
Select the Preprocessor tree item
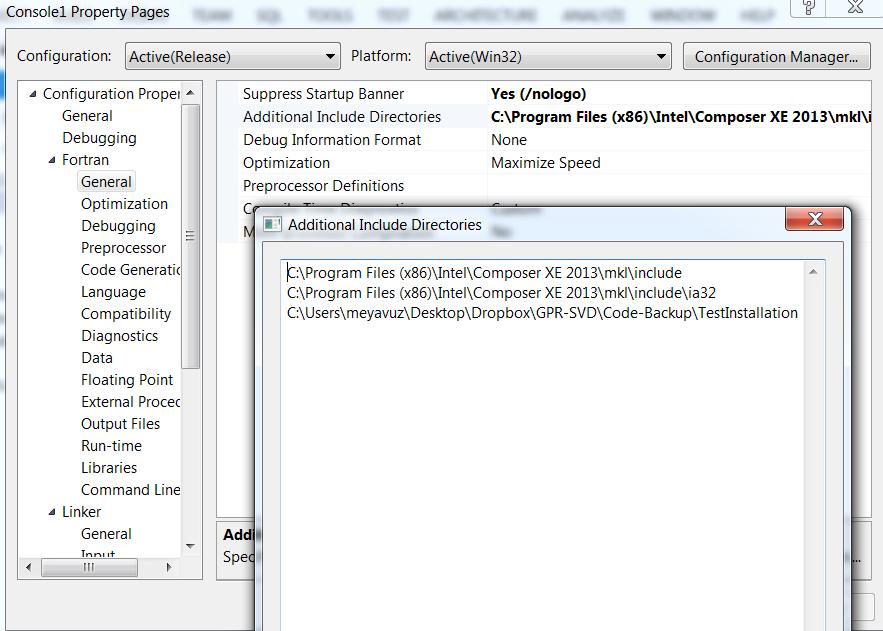coord(123,247)
